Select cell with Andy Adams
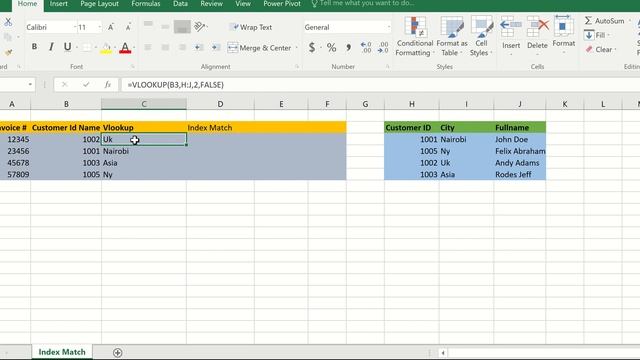This screenshot has width=640, height=360. coord(520,163)
